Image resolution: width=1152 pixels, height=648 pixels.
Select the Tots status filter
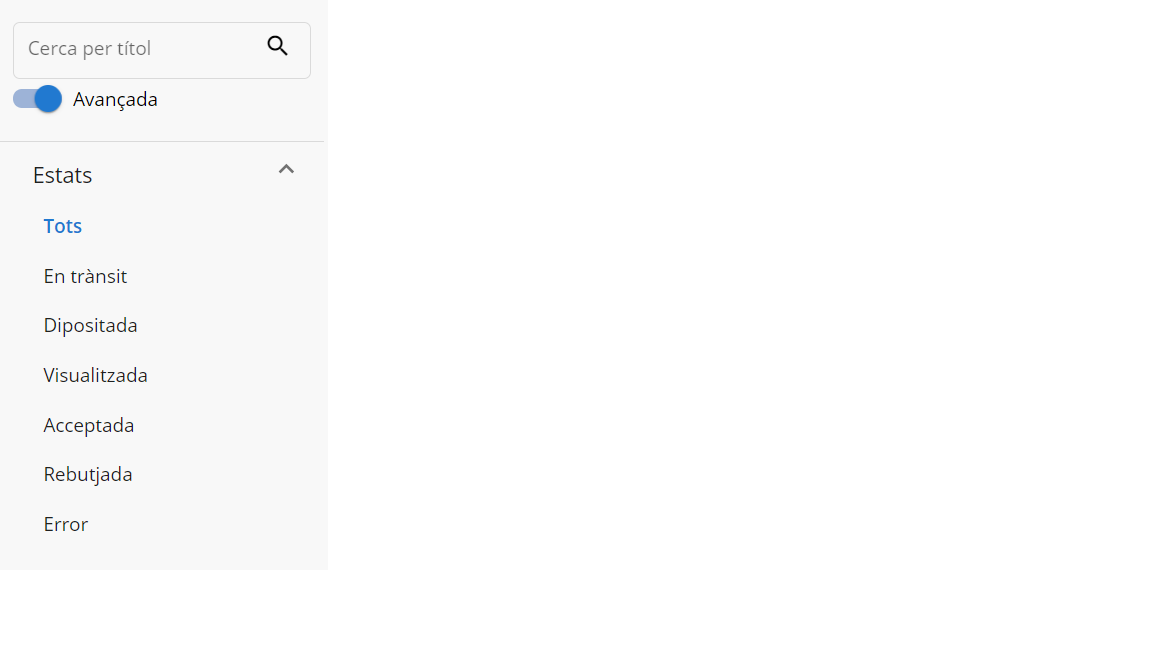tap(62, 226)
